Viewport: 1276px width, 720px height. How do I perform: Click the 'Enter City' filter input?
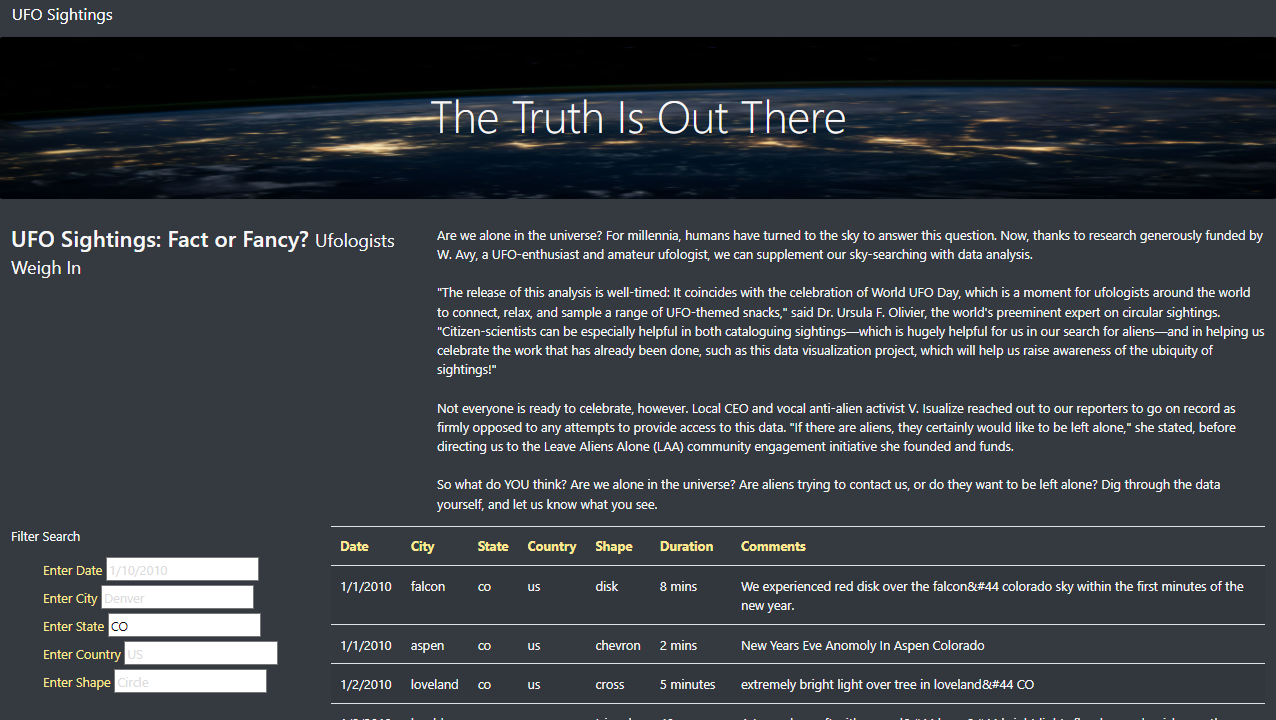tap(177, 596)
